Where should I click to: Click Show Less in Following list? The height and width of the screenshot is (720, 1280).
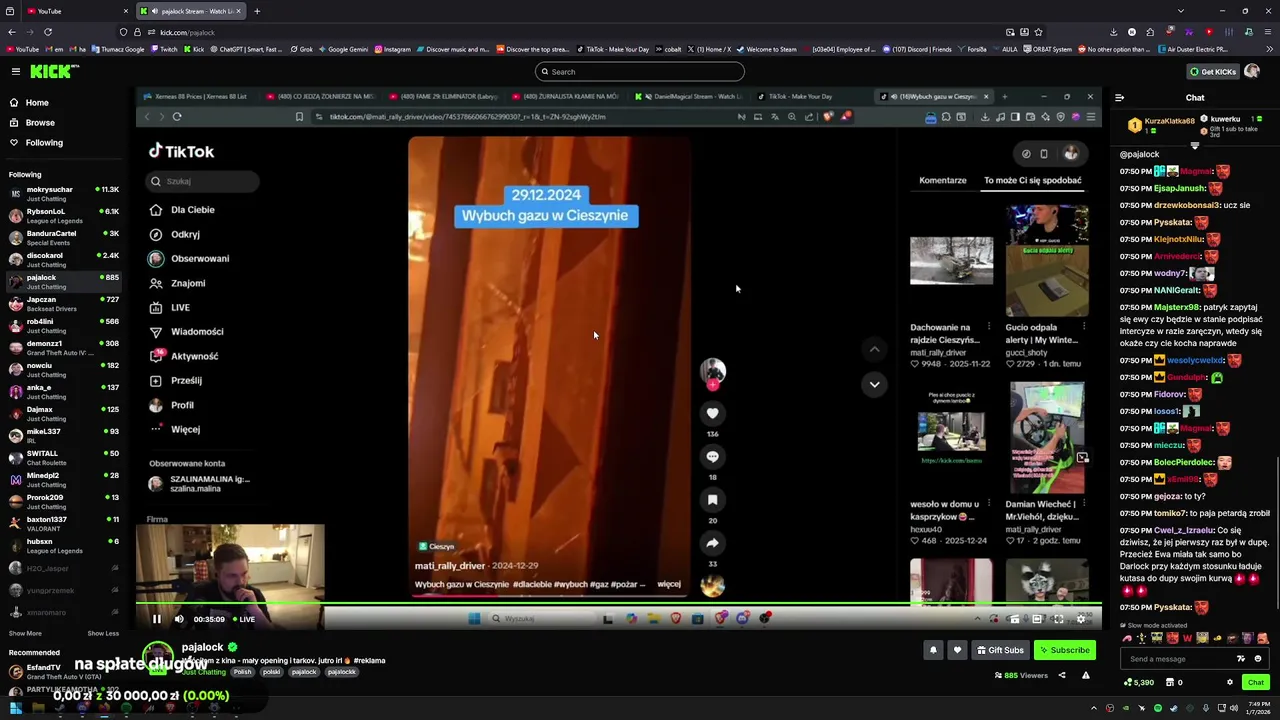click(x=103, y=633)
